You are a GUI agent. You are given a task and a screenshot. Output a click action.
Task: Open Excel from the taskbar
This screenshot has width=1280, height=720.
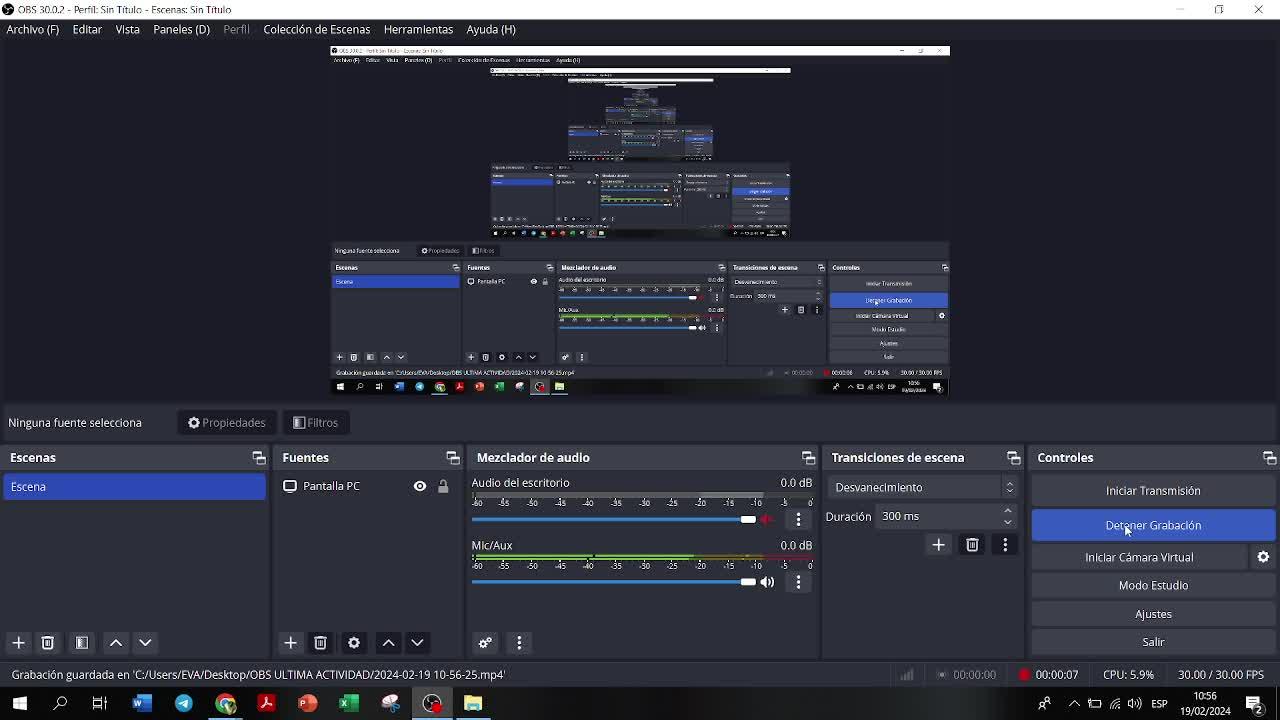coord(348,703)
